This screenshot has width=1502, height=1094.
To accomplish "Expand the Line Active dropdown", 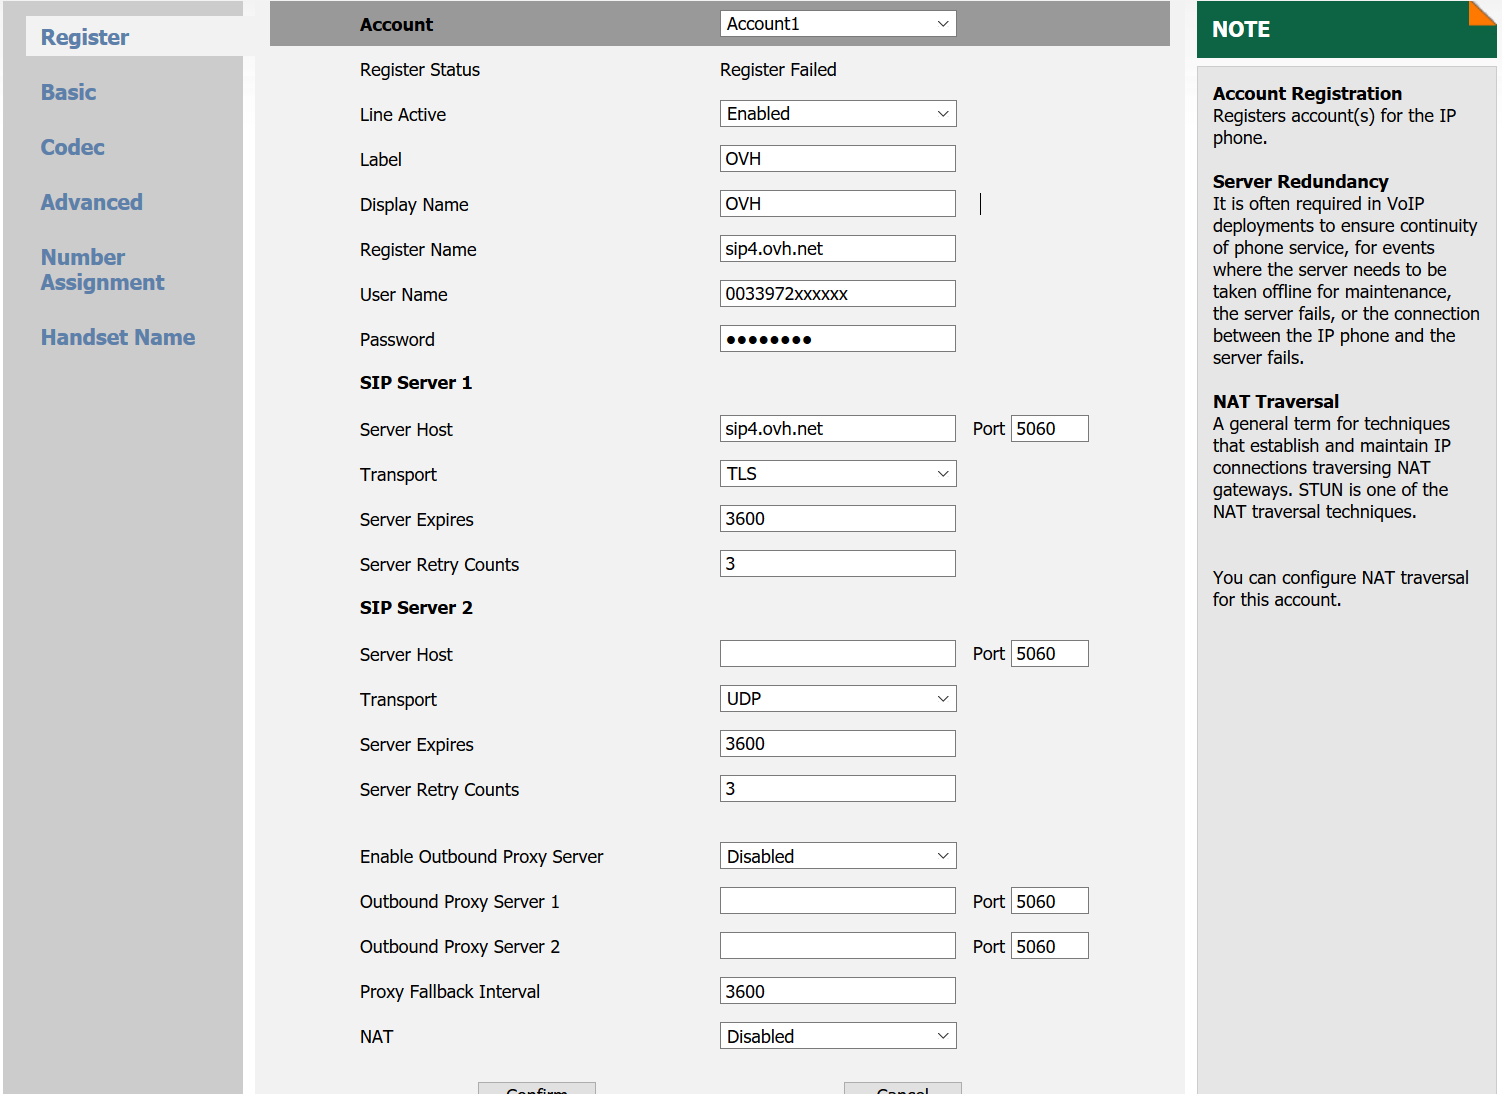I will (x=837, y=114).
